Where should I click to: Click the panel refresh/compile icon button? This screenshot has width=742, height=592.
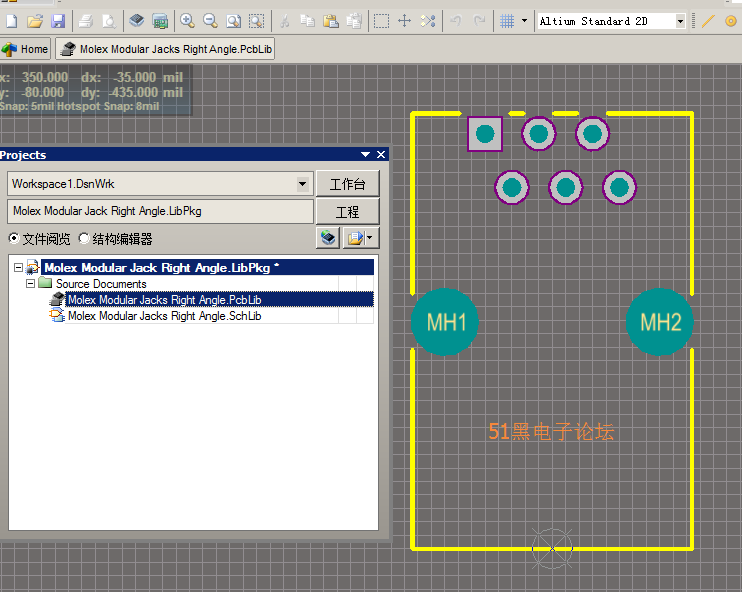click(x=328, y=238)
